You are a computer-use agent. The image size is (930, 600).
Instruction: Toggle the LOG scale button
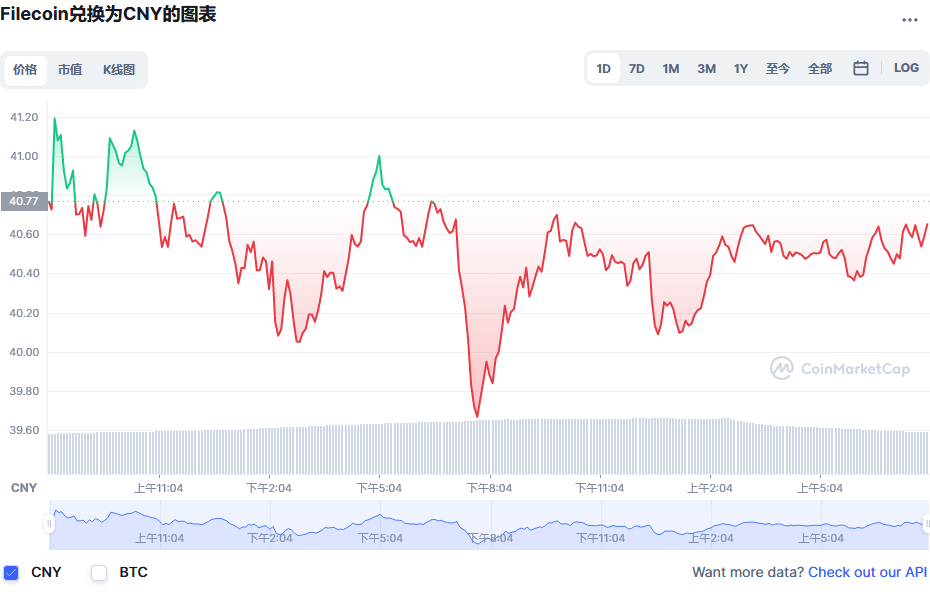click(906, 68)
